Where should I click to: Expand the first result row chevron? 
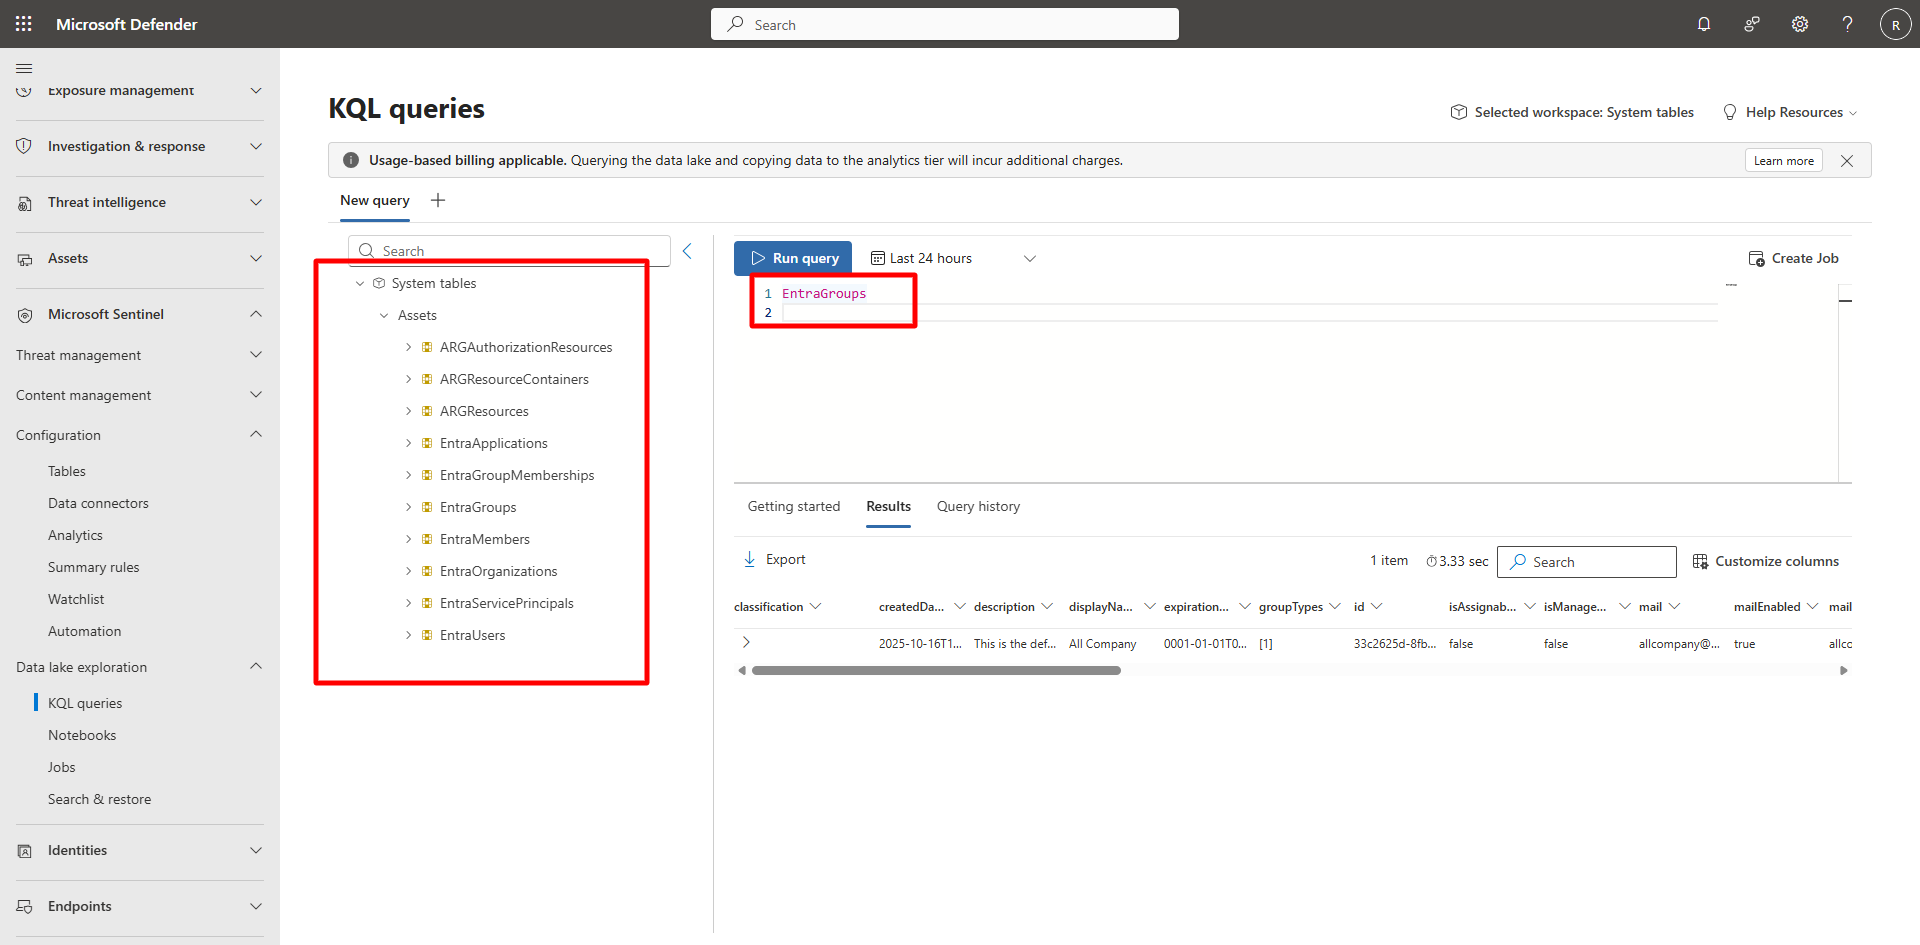[x=746, y=642]
